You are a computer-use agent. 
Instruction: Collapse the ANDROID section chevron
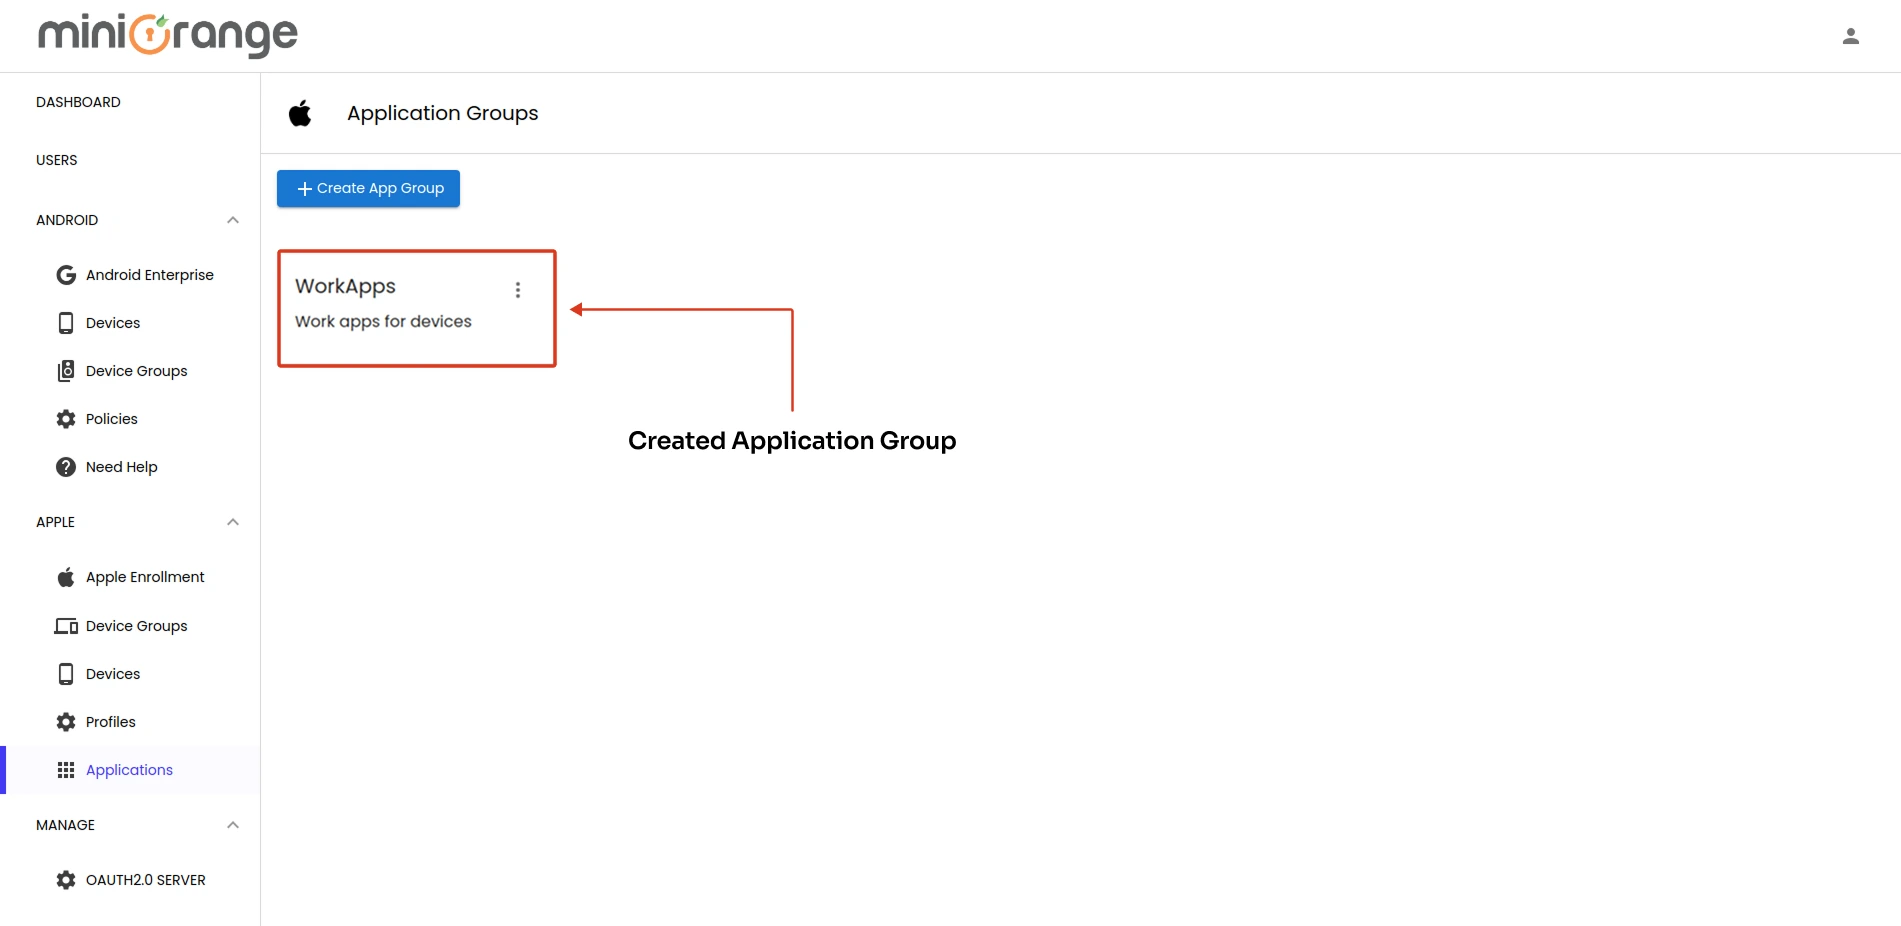click(232, 220)
